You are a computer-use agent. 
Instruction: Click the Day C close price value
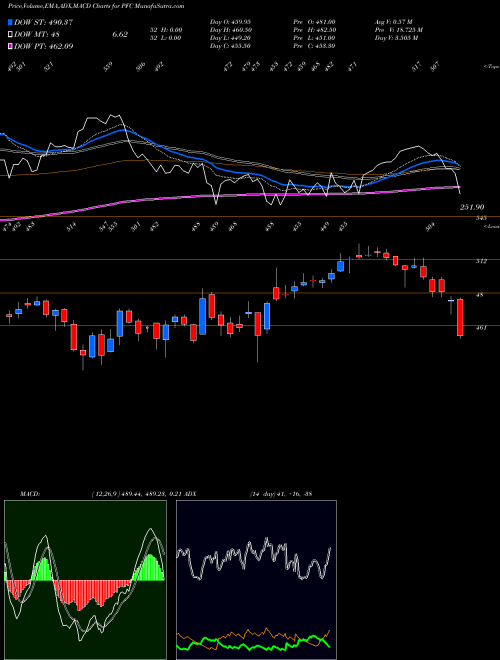pyautogui.click(x=230, y=46)
